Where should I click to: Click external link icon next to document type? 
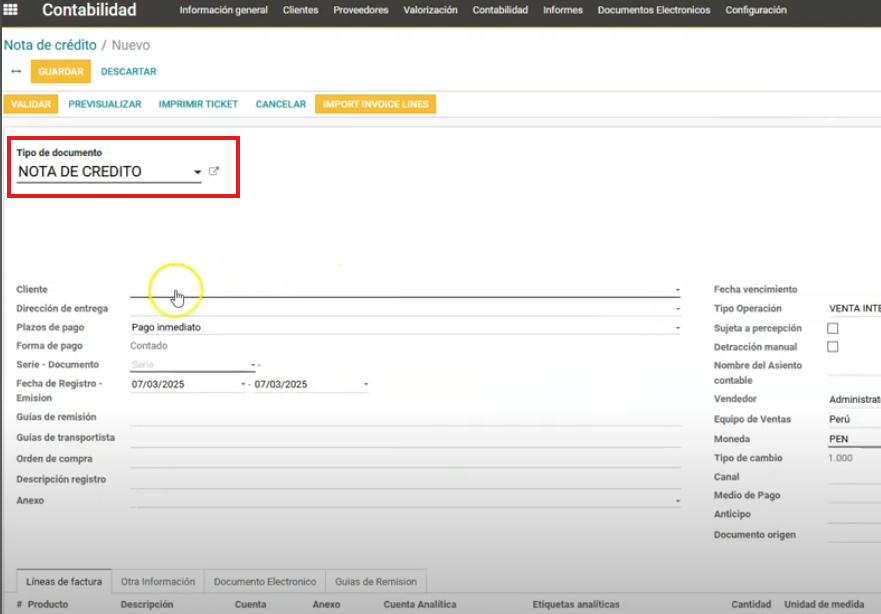coord(214,171)
